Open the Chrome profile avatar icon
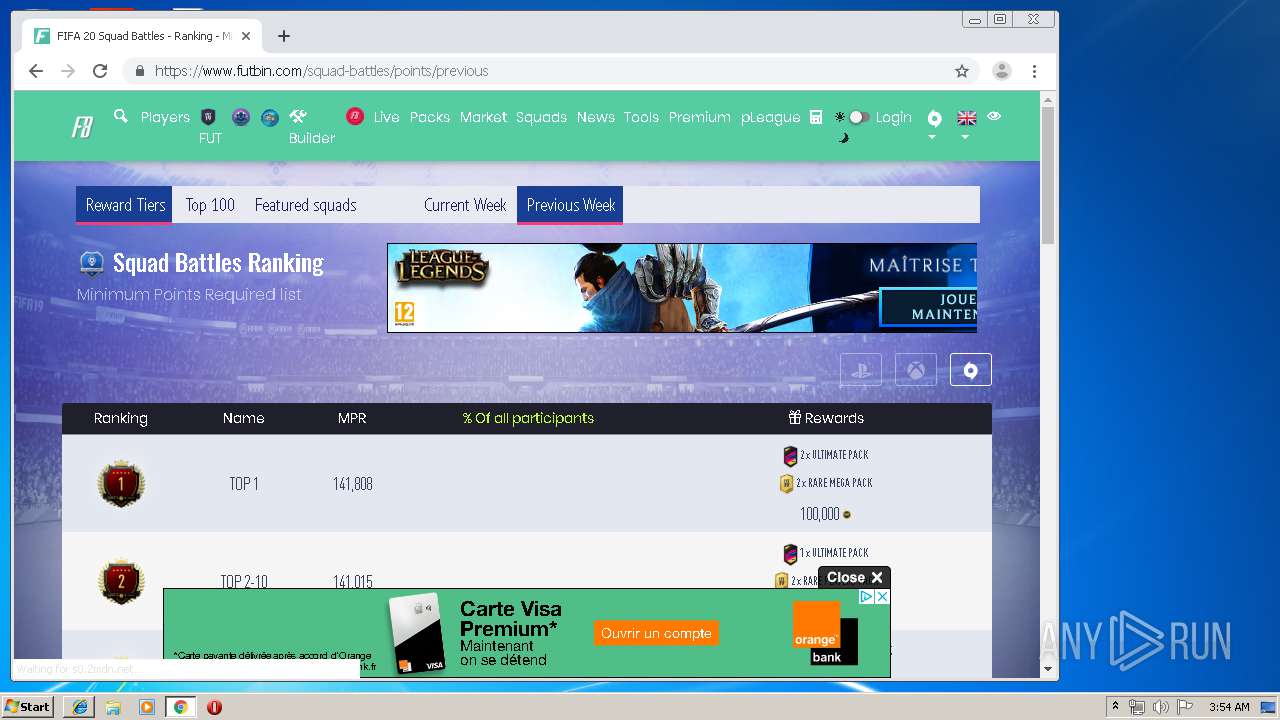The width and height of the screenshot is (1280, 720). pyautogui.click(x=1001, y=71)
